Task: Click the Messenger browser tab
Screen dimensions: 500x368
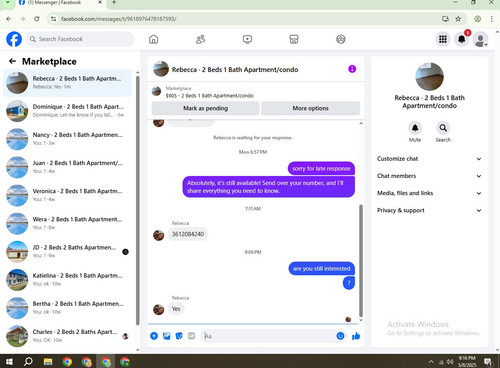Action: click(59, 3)
